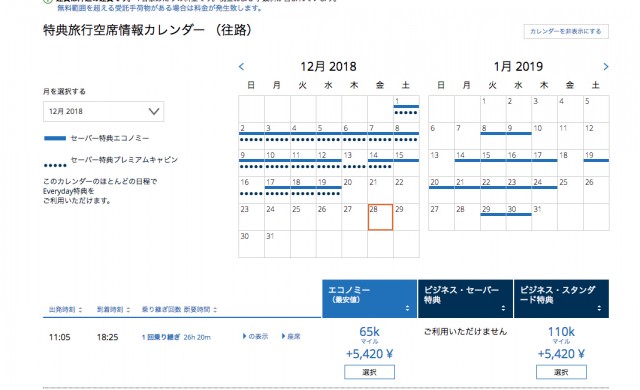Image resolution: width=640 pixels, height=390 pixels.
Task: Click カレンダーを非表示にする button
Action: click(566, 31)
